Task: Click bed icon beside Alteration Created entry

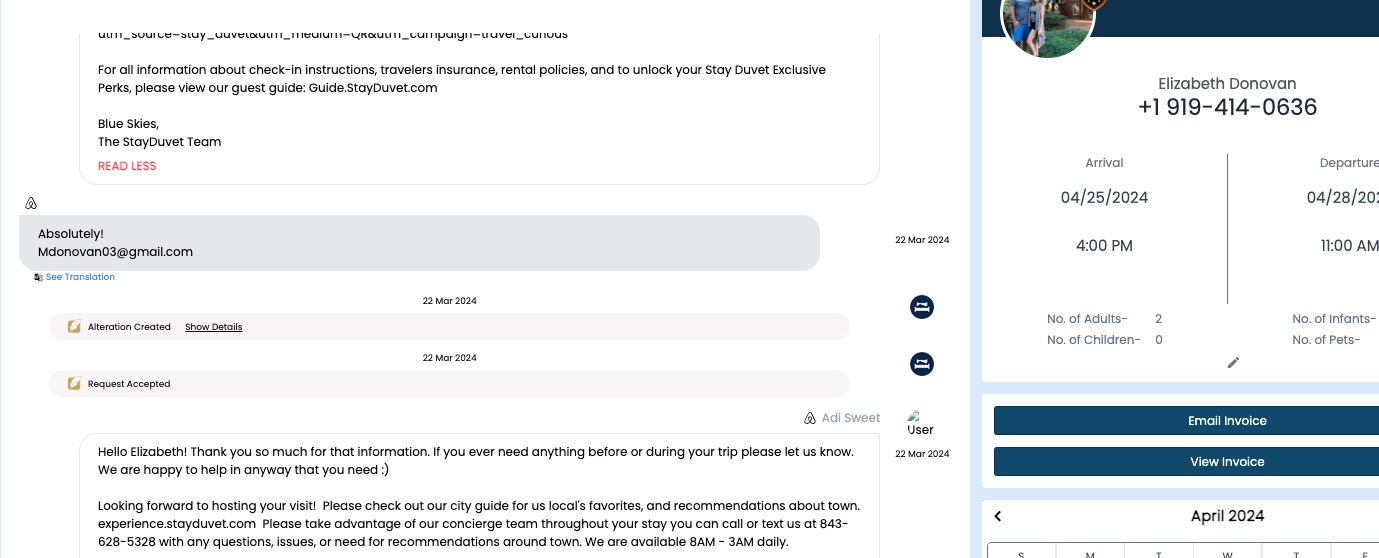Action: [922, 307]
